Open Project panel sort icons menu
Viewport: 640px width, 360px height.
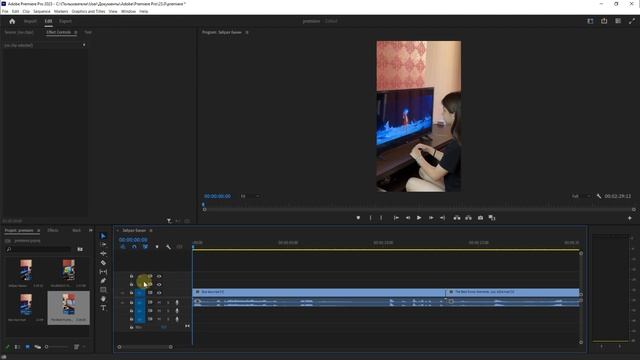(76, 347)
